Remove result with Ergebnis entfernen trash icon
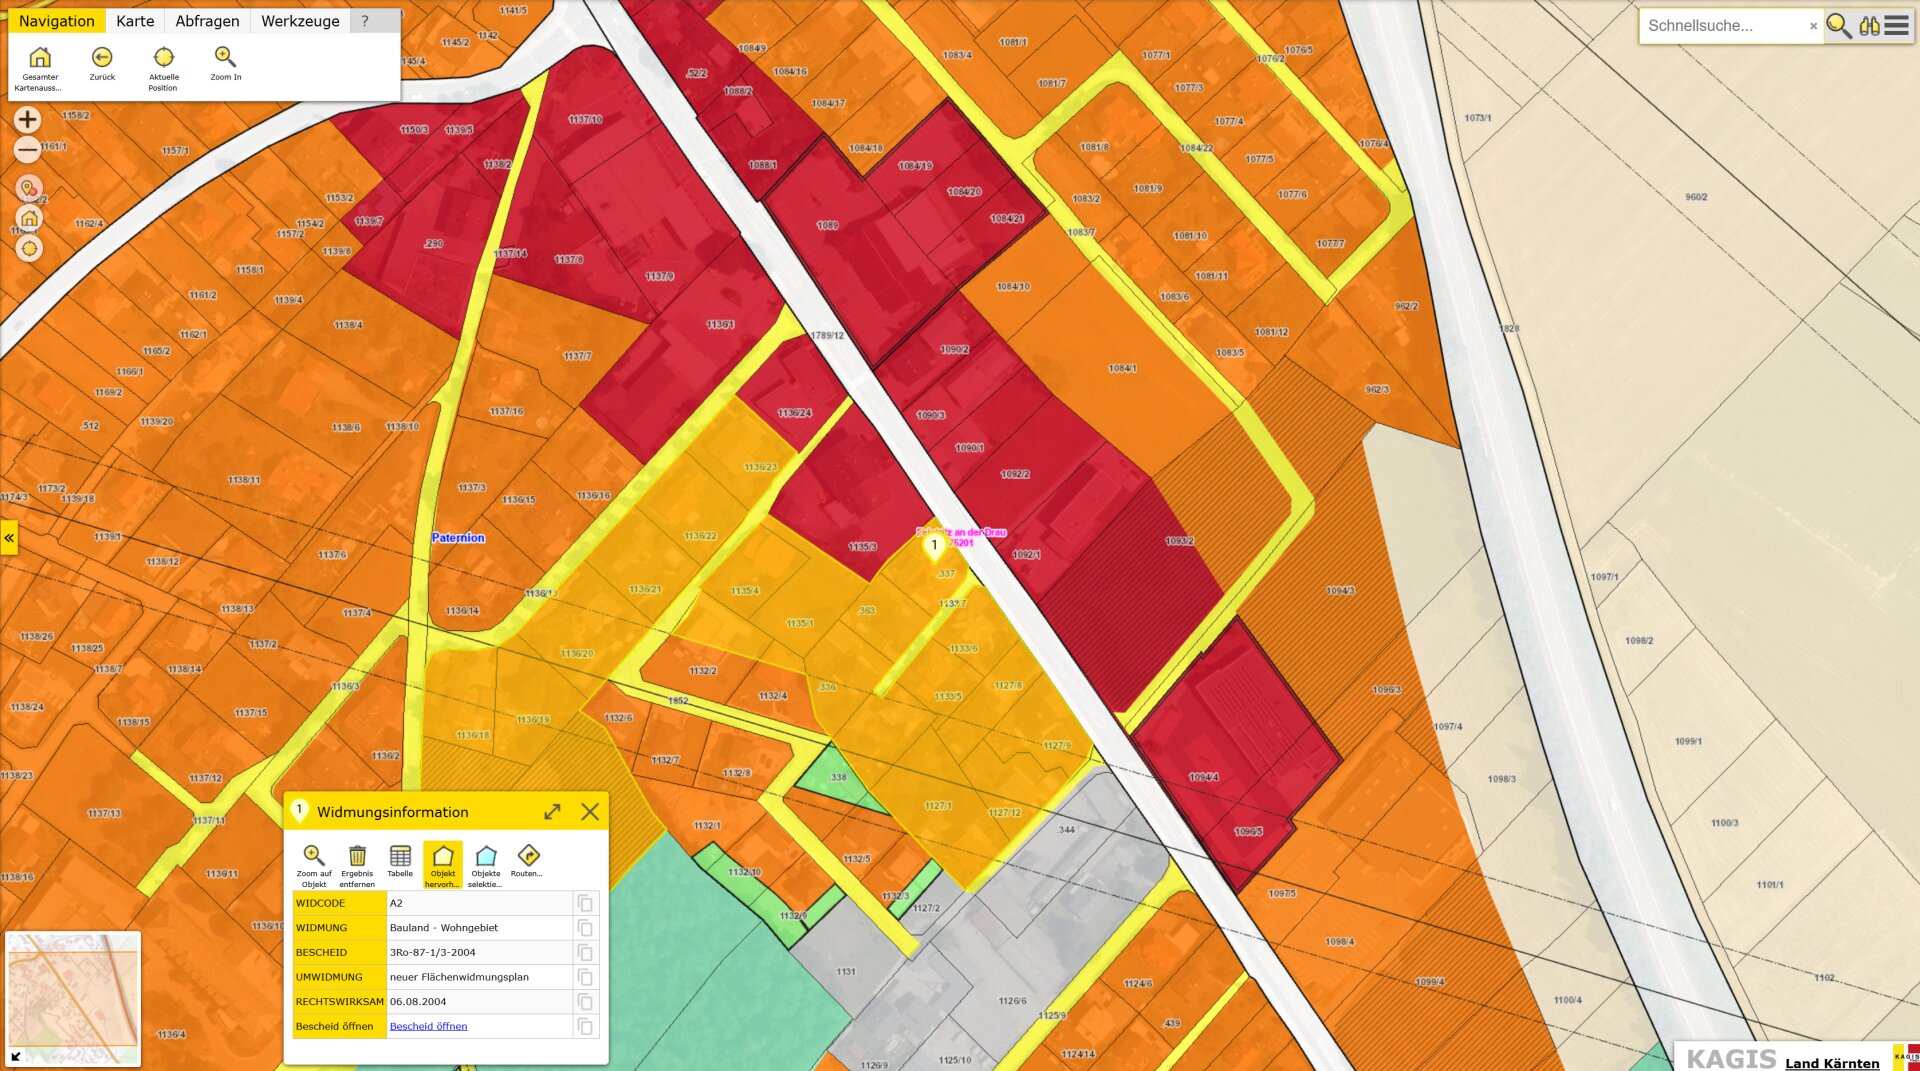 pos(357,856)
